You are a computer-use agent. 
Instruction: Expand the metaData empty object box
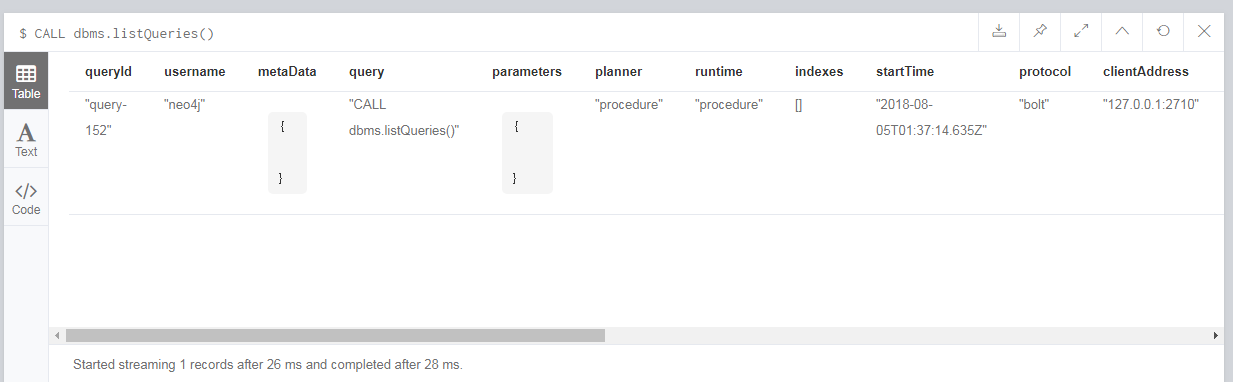(x=287, y=153)
